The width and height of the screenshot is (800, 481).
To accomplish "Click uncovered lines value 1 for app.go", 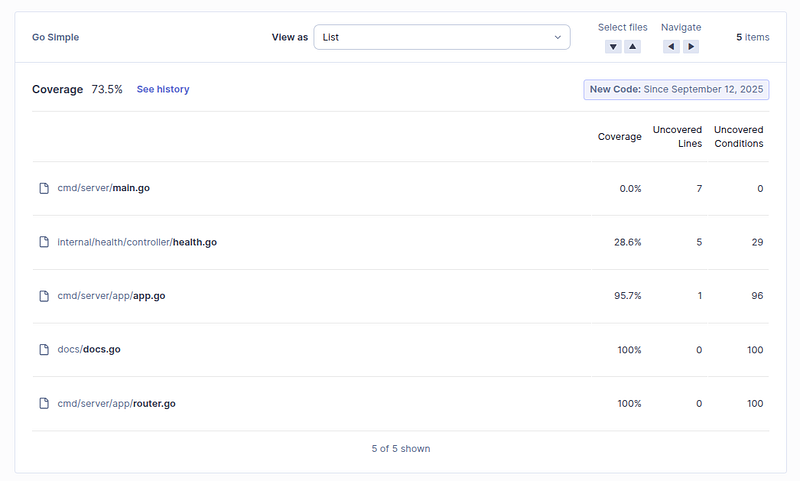I will point(699,296).
